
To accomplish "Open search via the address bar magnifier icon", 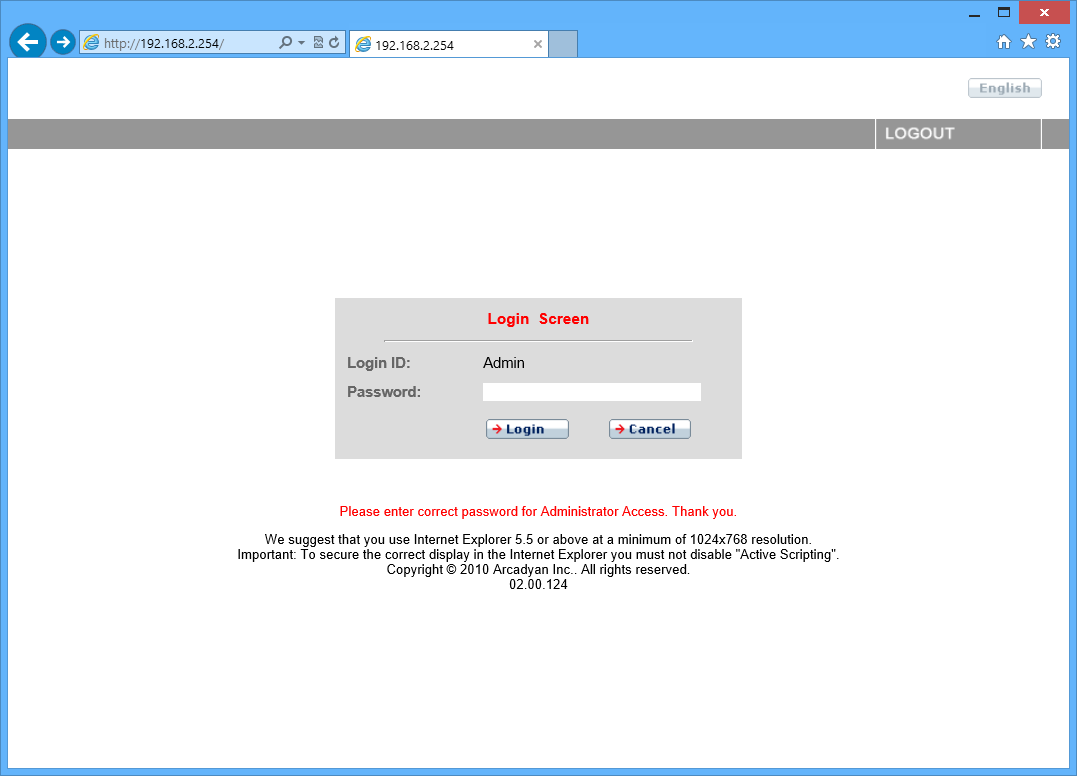I will click(285, 43).
